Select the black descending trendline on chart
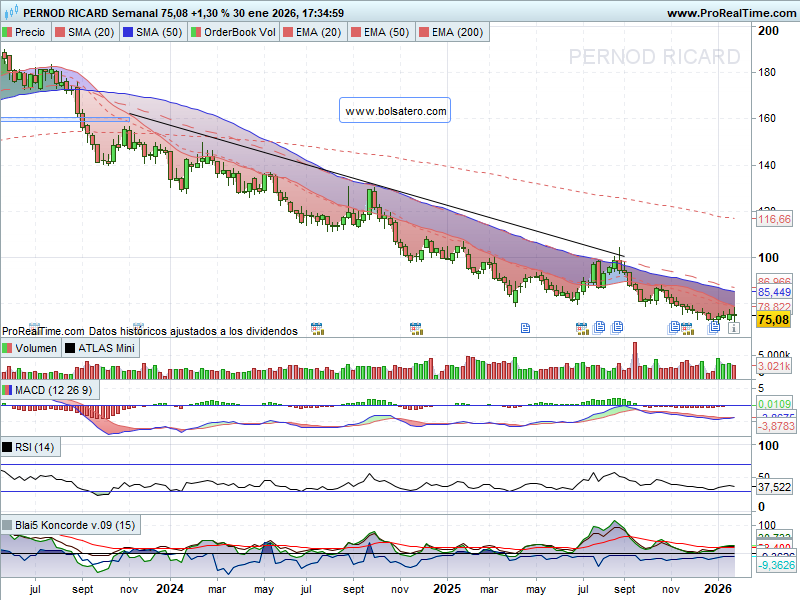 coord(377,185)
